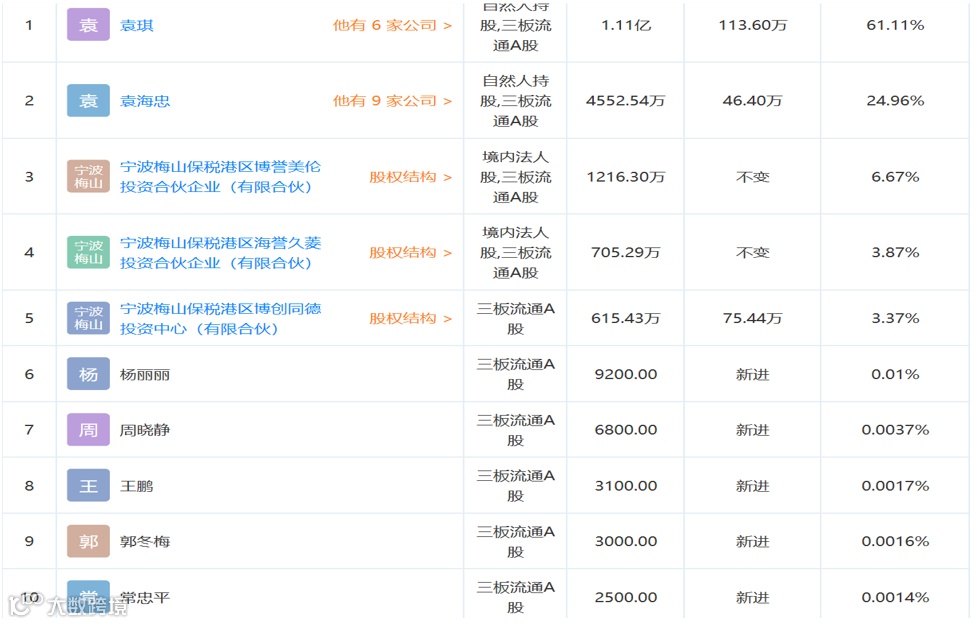Image resolution: width=974 pixels, height=624 pixels.
Task: Click the 0.0017% ownership percentage
Action: click(x=895, y=486)
